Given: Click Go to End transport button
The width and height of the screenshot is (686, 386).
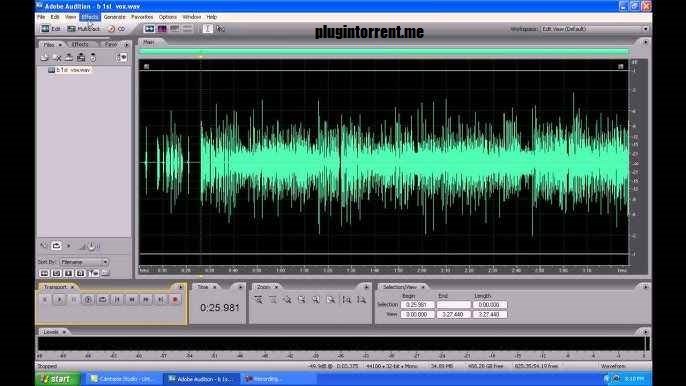Looking at the screenshot, I should pos(161,300).
